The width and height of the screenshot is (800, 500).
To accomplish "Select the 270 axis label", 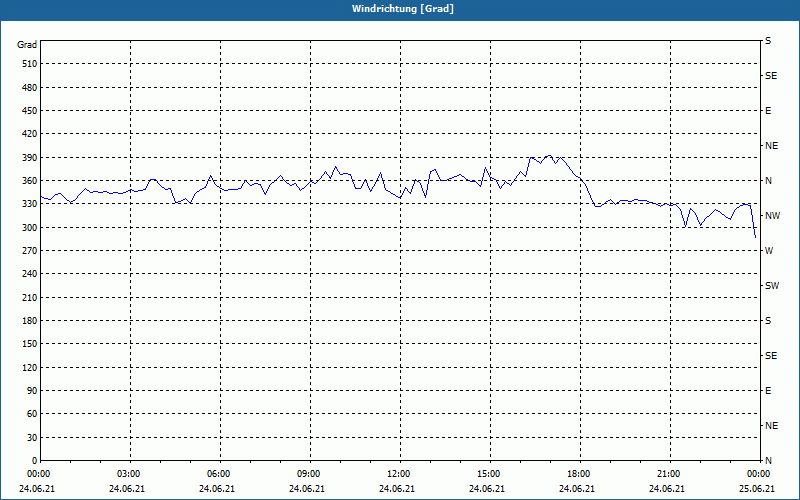I will (30, 251).
